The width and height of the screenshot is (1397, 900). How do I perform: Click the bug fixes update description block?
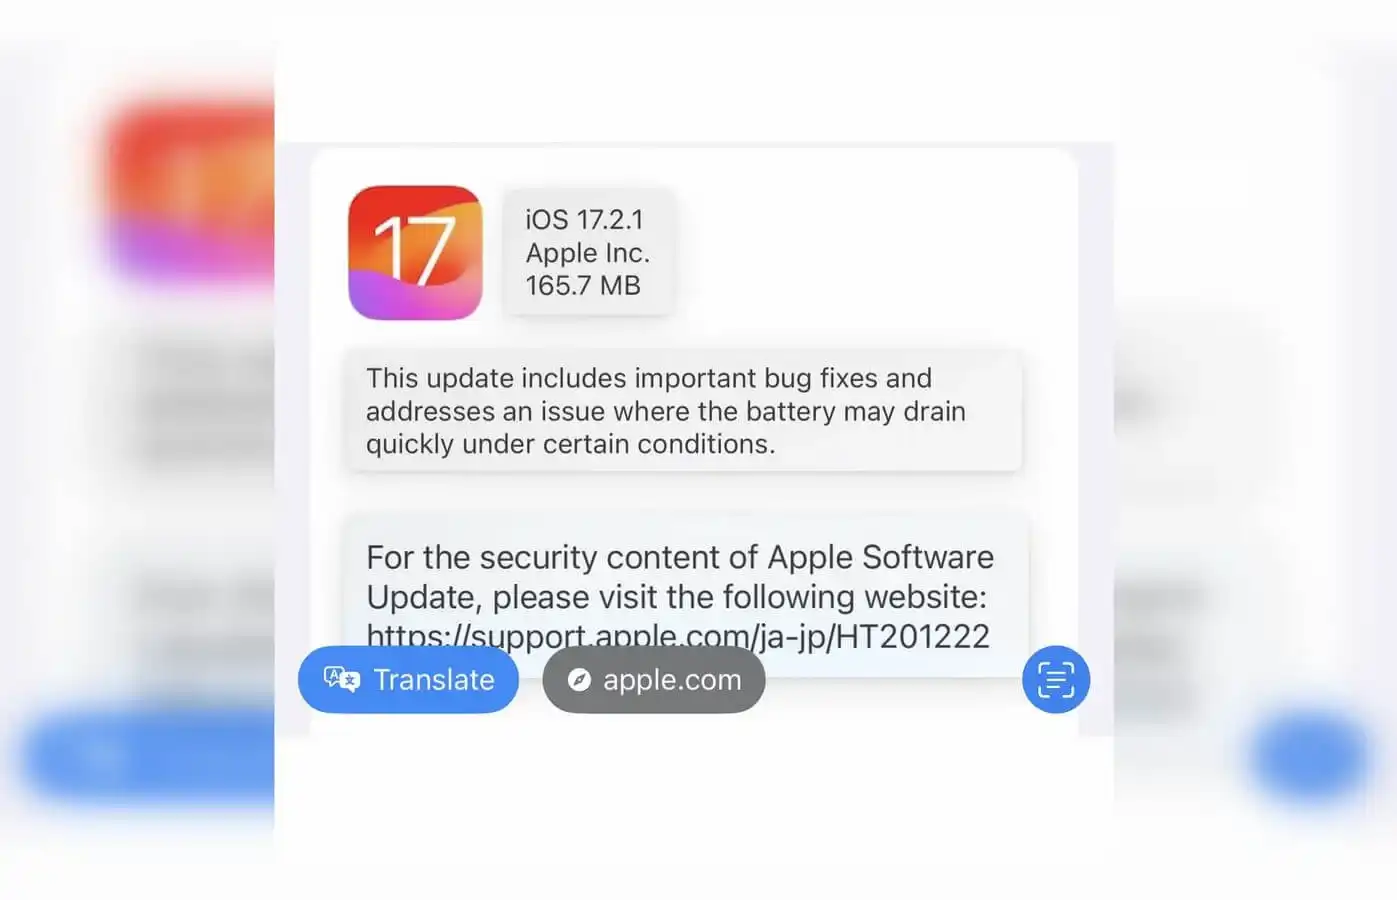pyautogui.click(x=684, y=410)
